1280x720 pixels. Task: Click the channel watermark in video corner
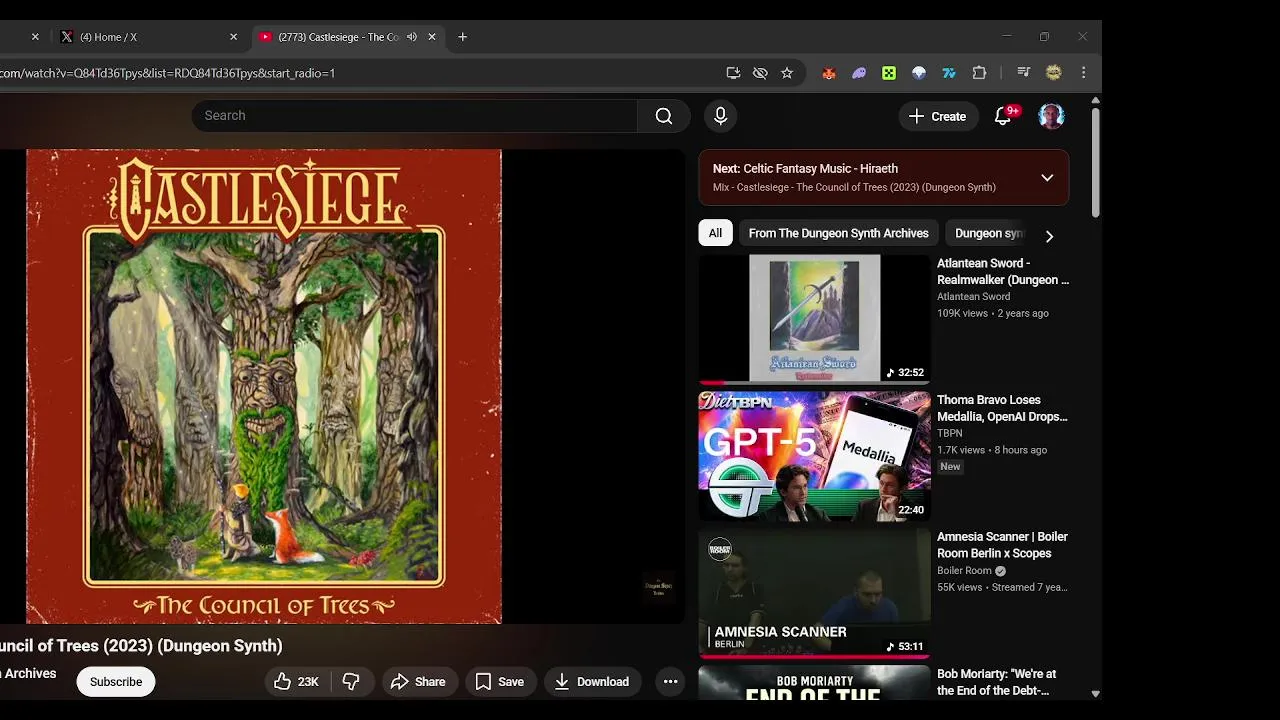(x=658, y=588)
